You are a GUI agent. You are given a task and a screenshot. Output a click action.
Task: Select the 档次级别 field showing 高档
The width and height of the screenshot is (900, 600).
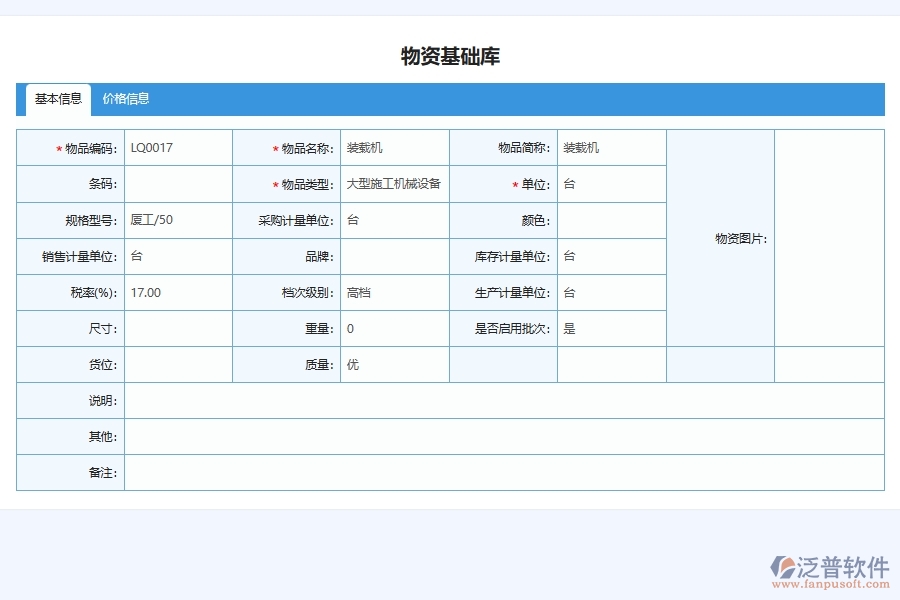click(x=395, y=292)
